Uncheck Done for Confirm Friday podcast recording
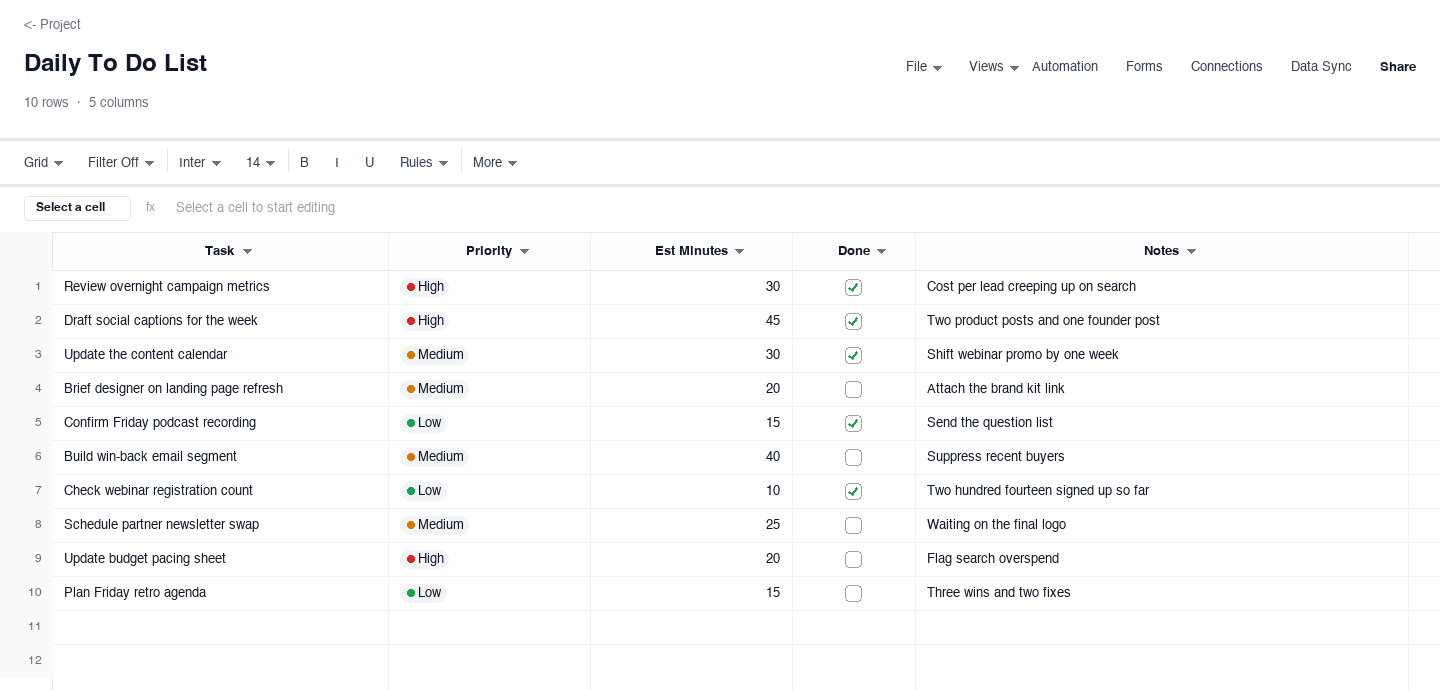Image resolution: width=1440 pixels, height=690 pixels. pyautogui.click(x=853, y=423)
